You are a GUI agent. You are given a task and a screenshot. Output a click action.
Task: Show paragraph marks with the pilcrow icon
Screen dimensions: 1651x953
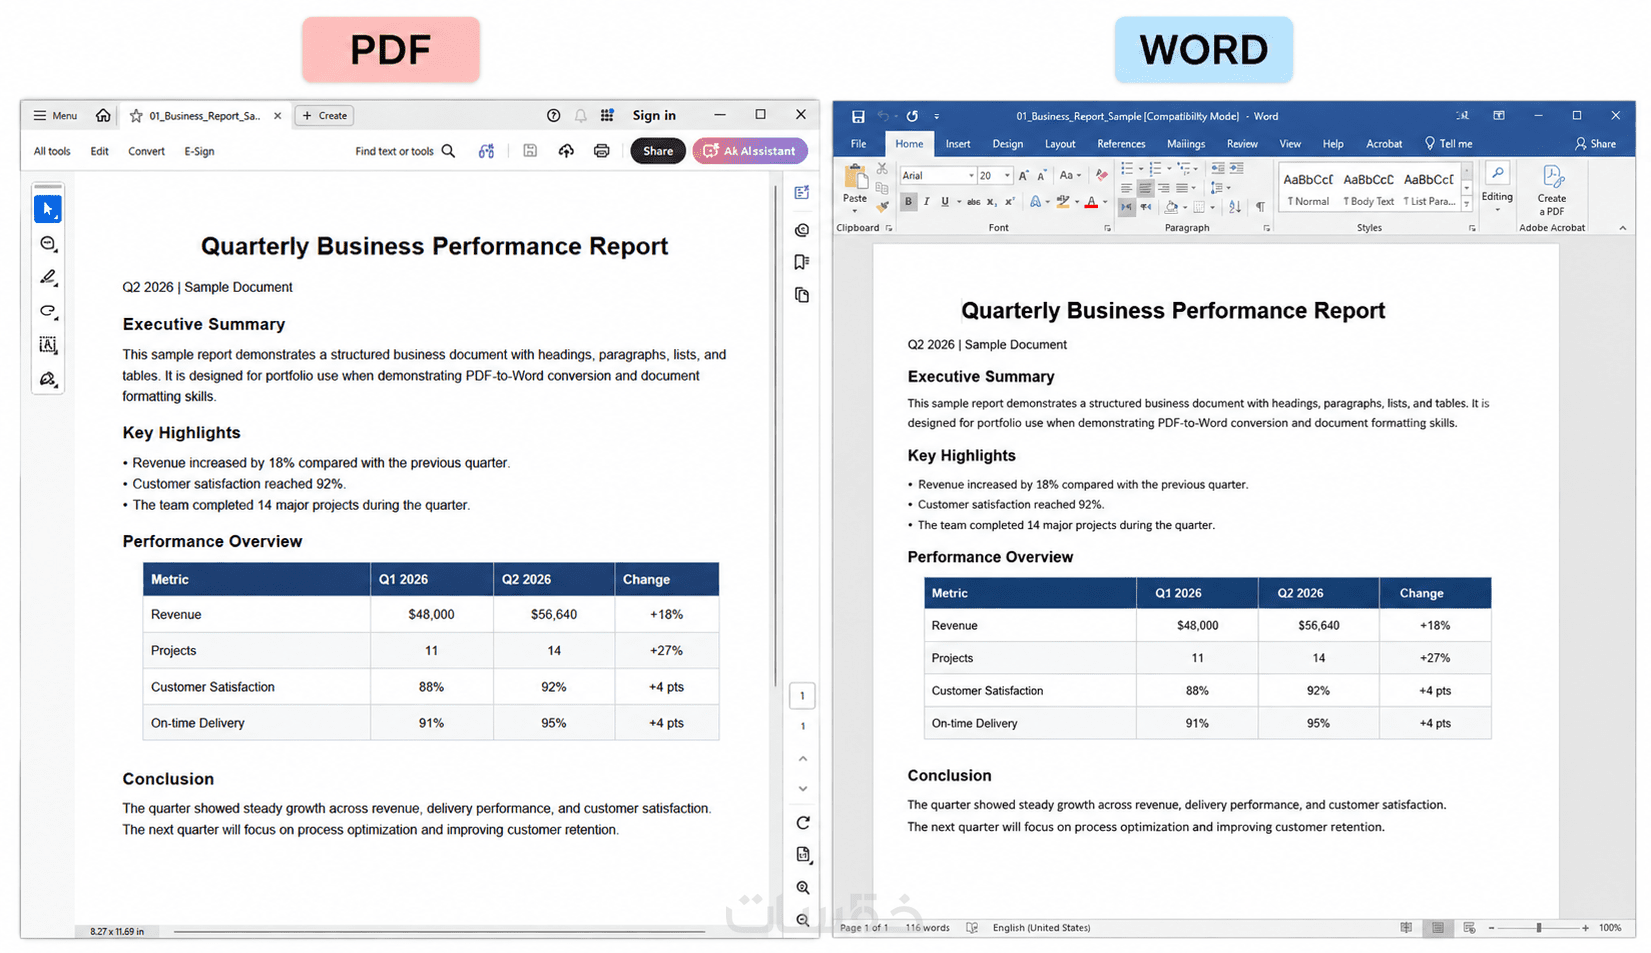tap(1260, 207)
